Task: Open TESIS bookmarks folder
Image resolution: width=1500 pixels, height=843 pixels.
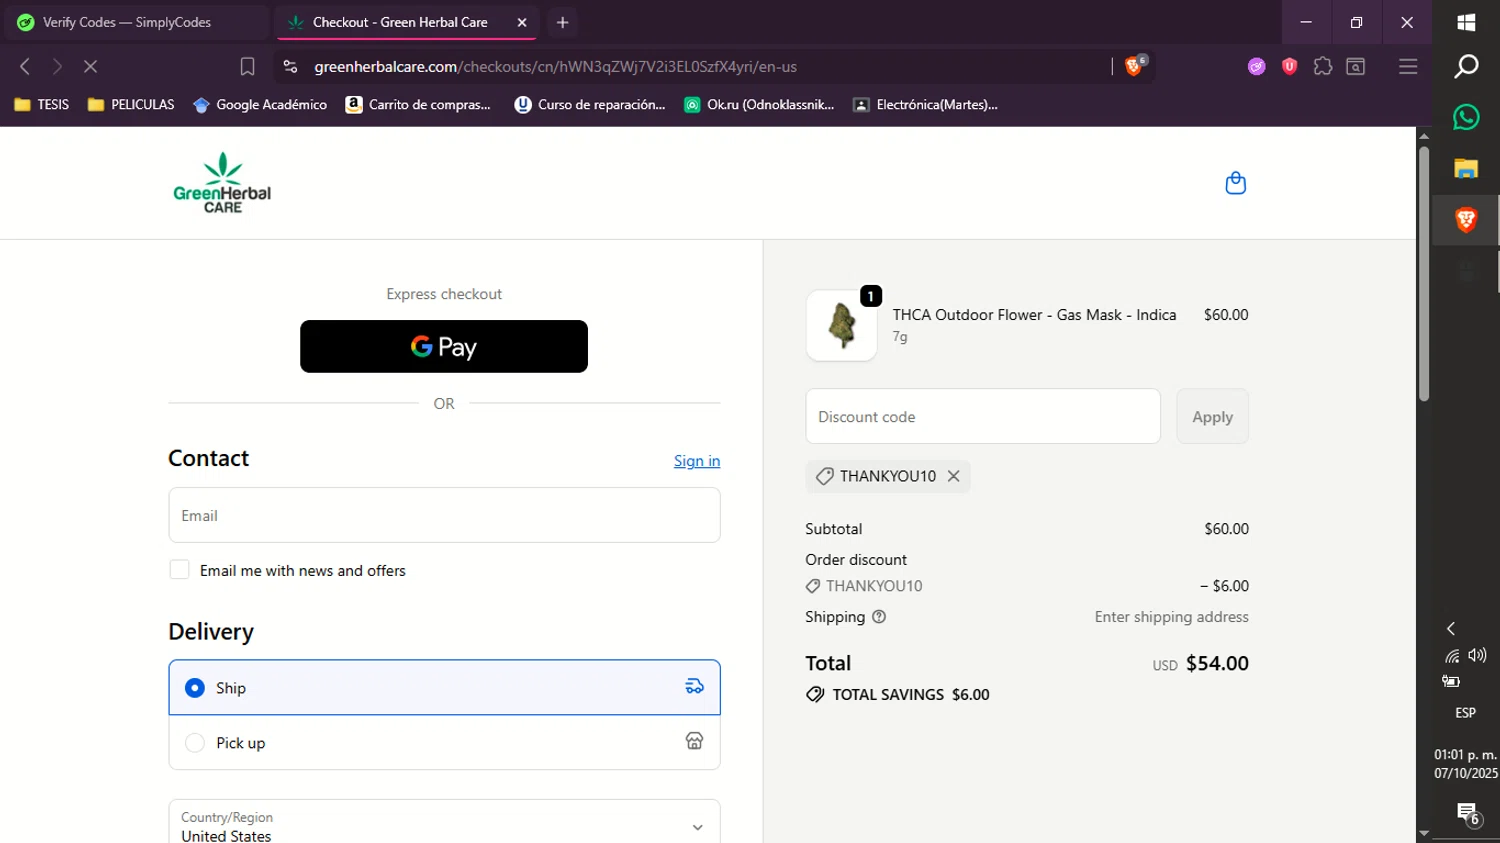Action: 42,104
